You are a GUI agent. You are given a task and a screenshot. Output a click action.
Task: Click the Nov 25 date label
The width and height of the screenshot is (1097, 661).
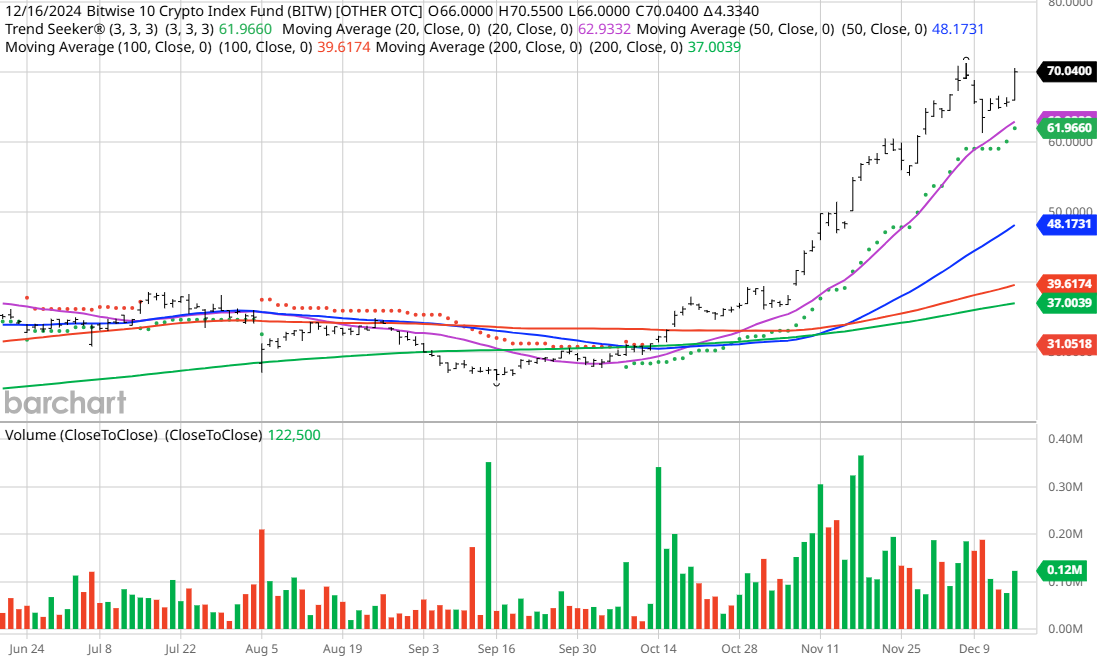coord(901,648)
